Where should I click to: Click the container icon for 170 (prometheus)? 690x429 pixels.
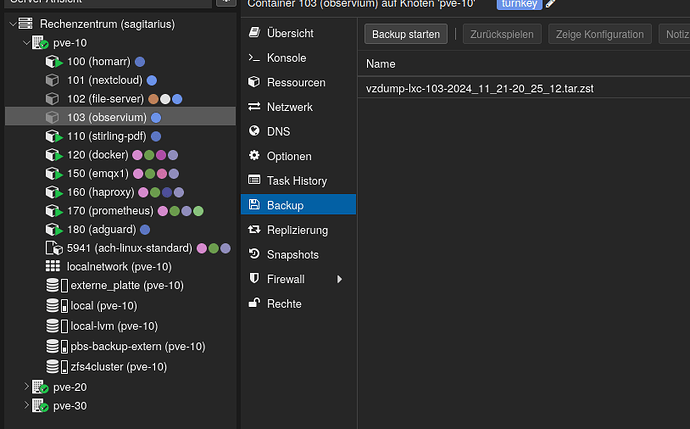54,211
